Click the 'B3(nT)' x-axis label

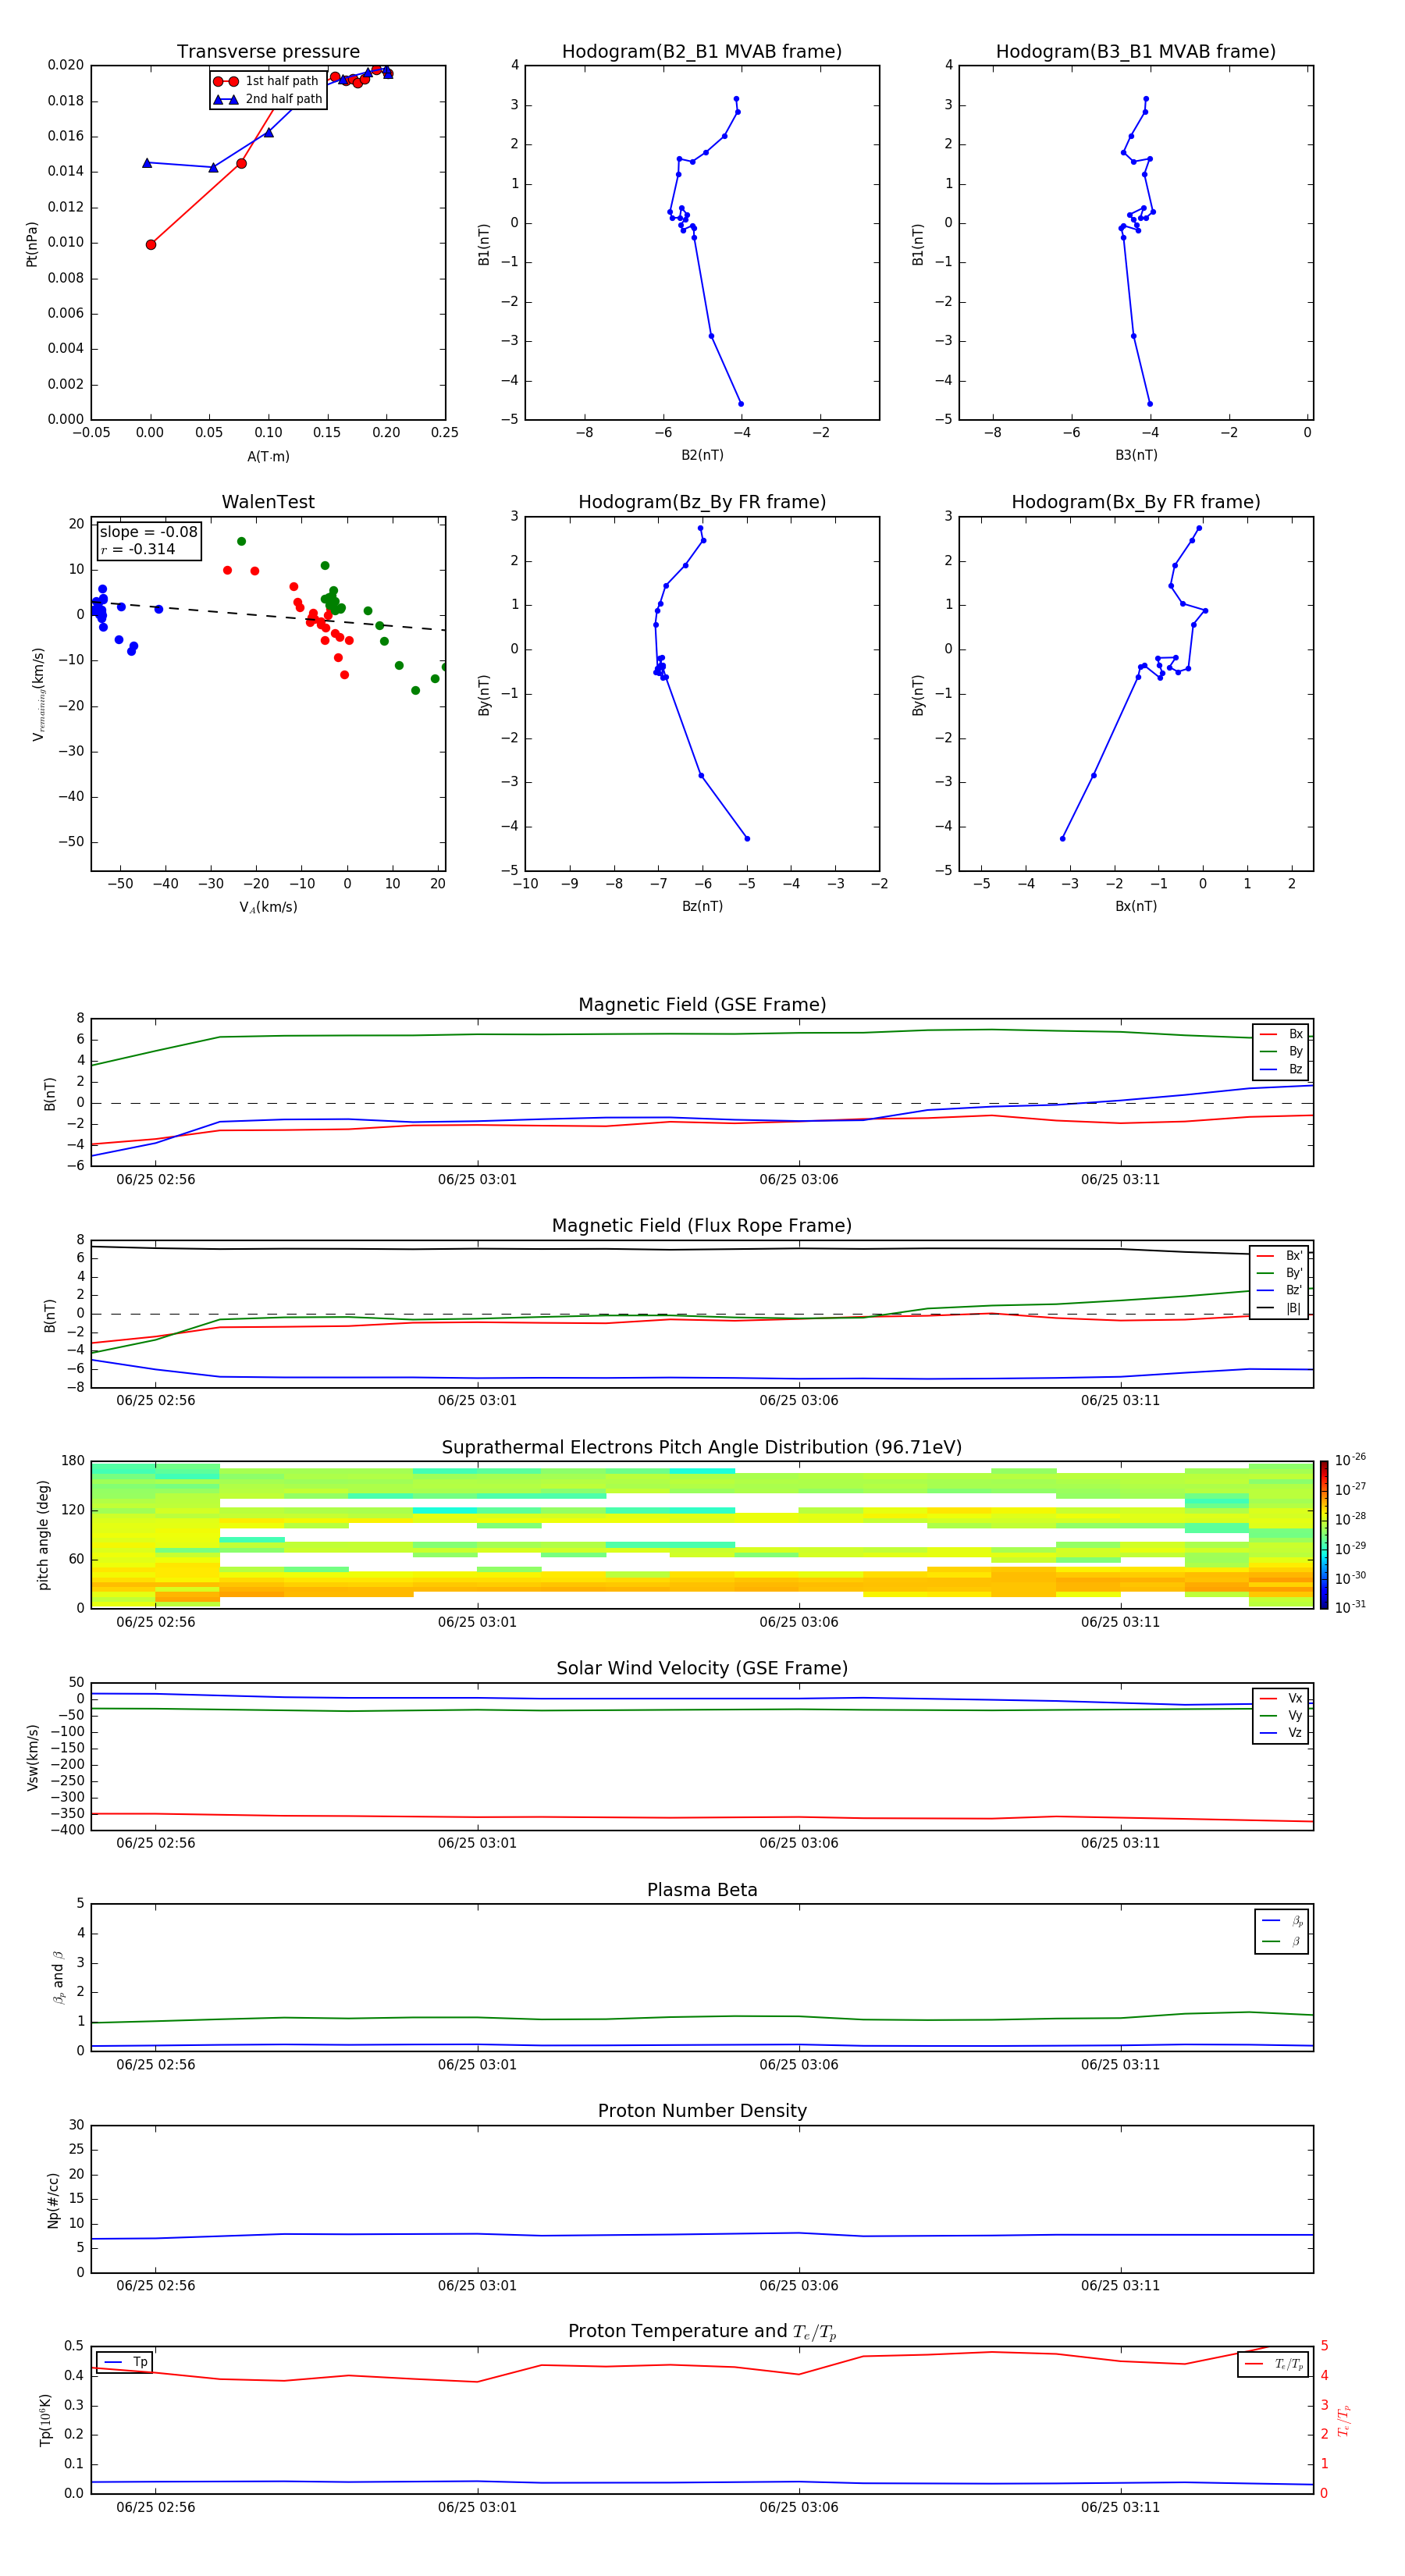pyautogui.click(x=1136, y=455)
